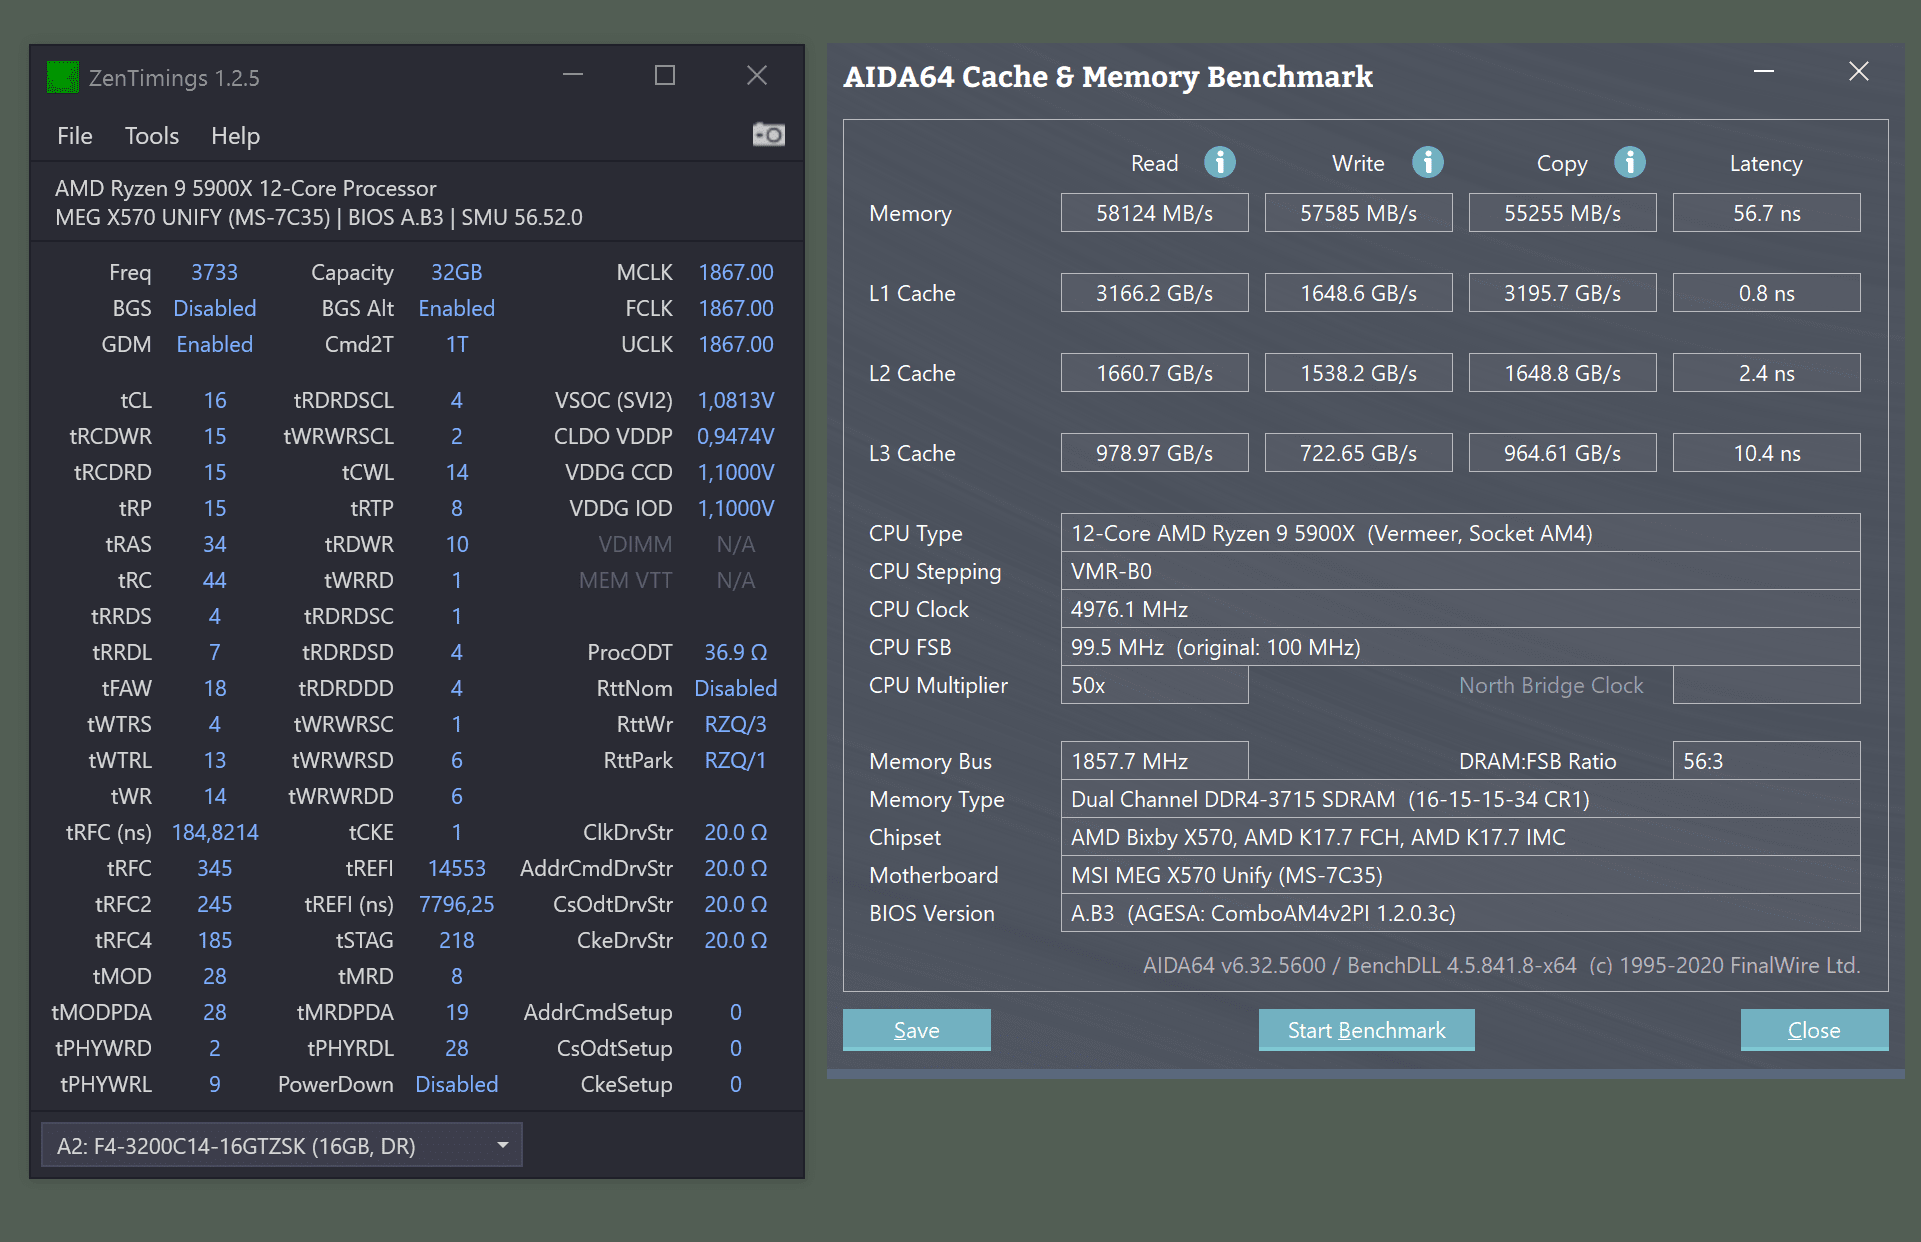Click CPU Stepping value VMR-B0

pos(1460,571)
